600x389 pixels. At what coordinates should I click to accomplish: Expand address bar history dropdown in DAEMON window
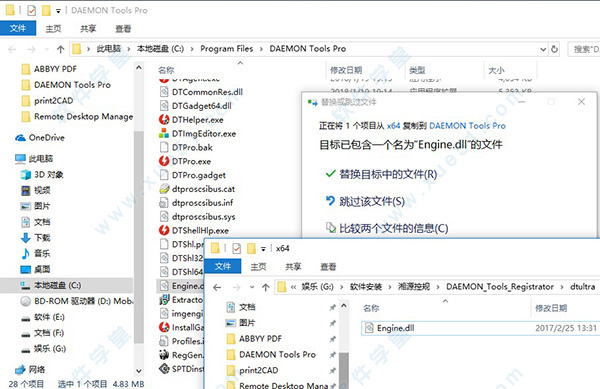[x=543, y=49]
